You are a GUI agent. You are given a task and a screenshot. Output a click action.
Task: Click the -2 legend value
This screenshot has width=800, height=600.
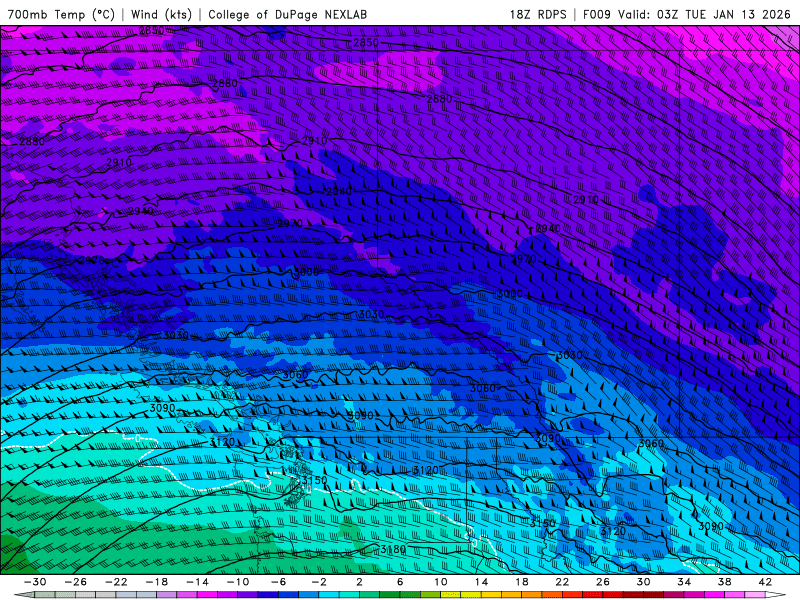click(319, 582)
